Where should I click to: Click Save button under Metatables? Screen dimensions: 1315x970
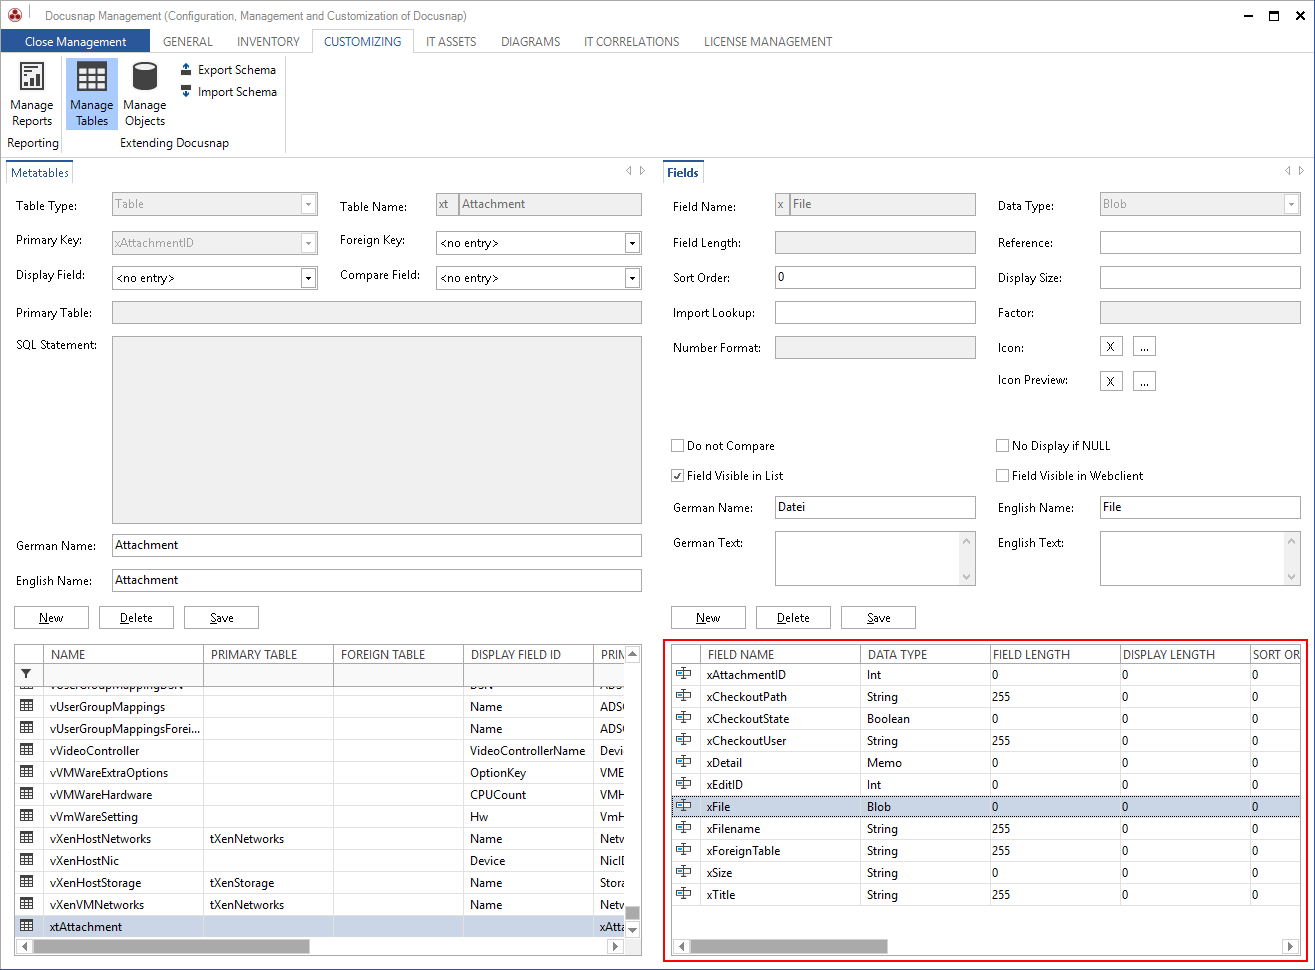(x=221, y=618)
